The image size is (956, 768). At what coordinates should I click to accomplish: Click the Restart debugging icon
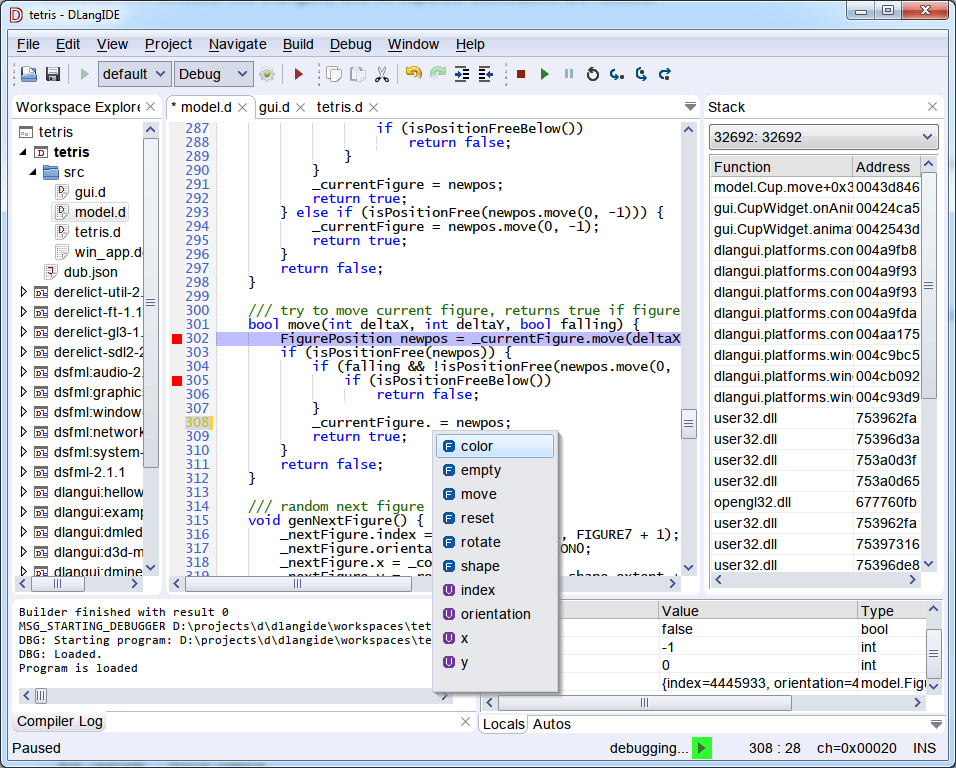592,74
